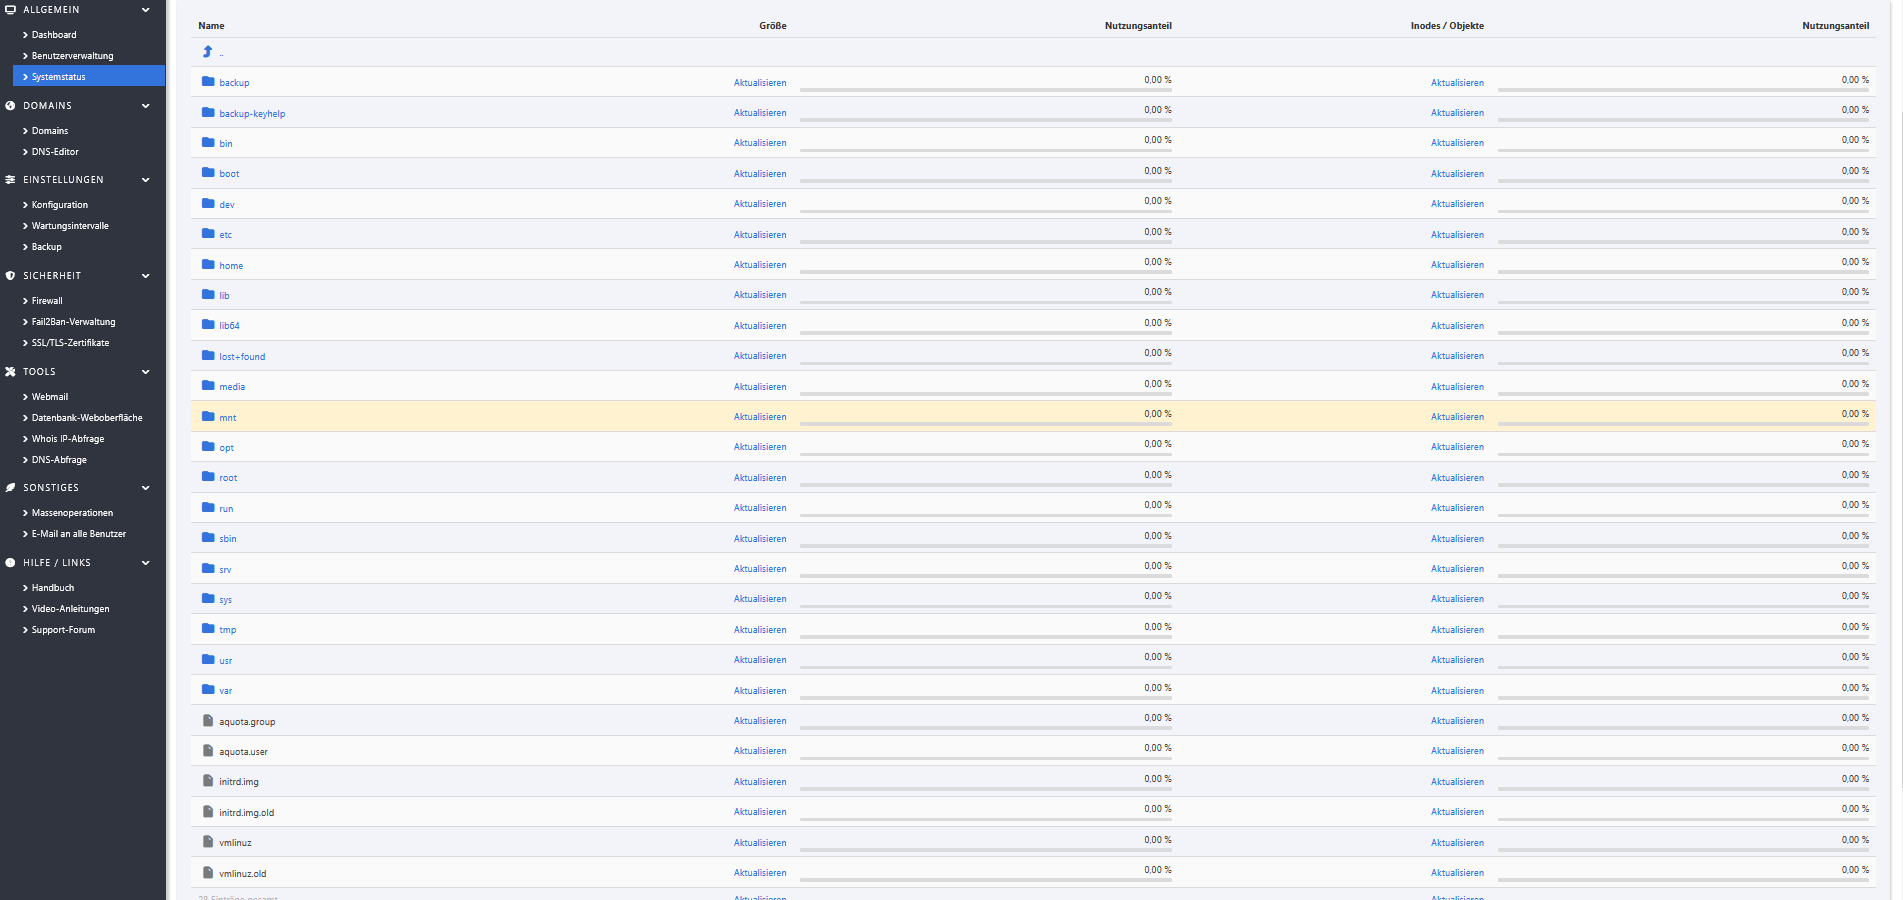This screenshot has height=900, width=1903.
Task: Click the folder icon for the home directory
Action: (x=208, y=265)
